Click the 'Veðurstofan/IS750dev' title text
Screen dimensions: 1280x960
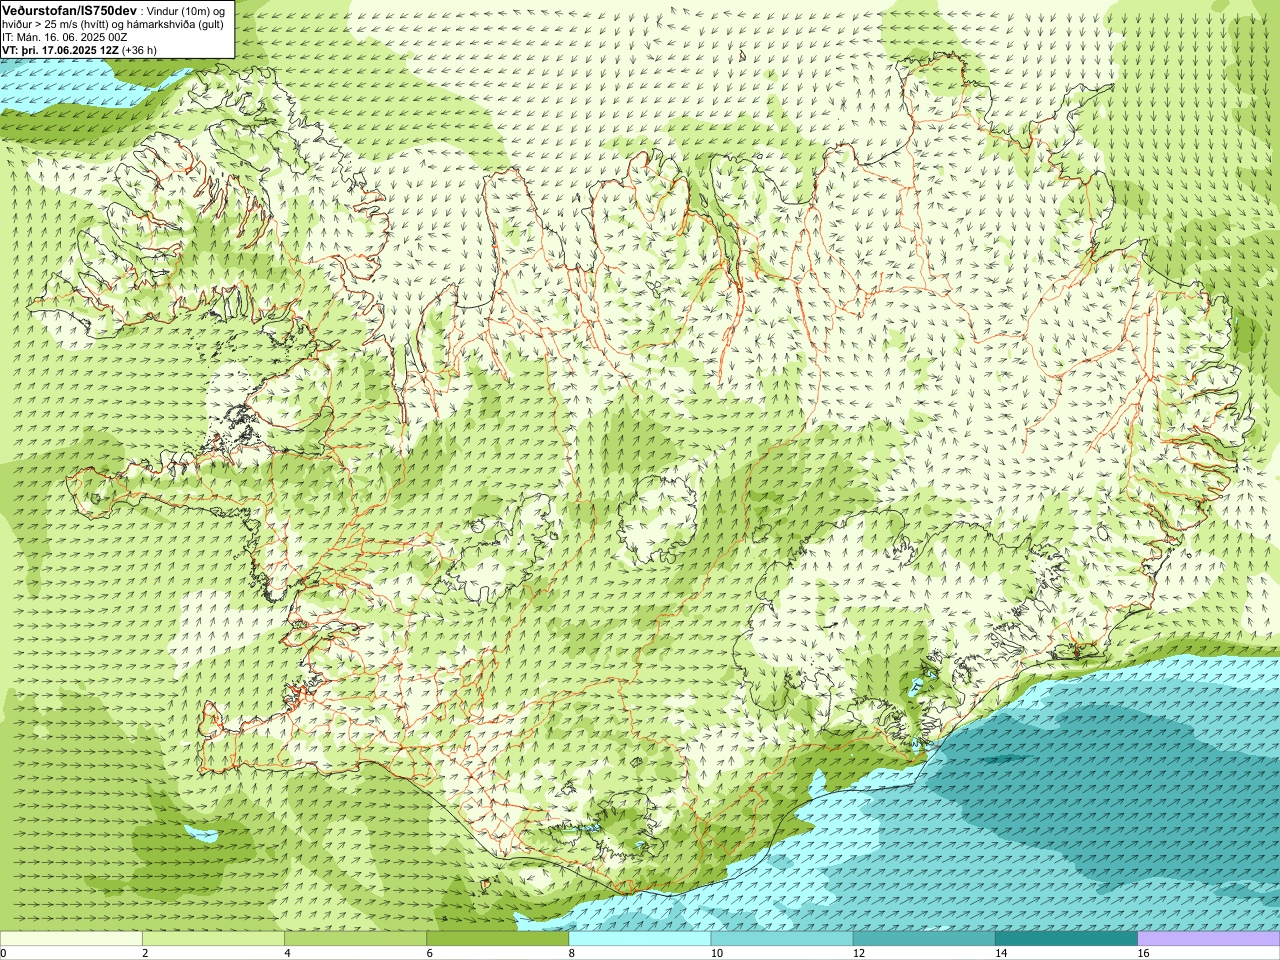pos(70,9)
